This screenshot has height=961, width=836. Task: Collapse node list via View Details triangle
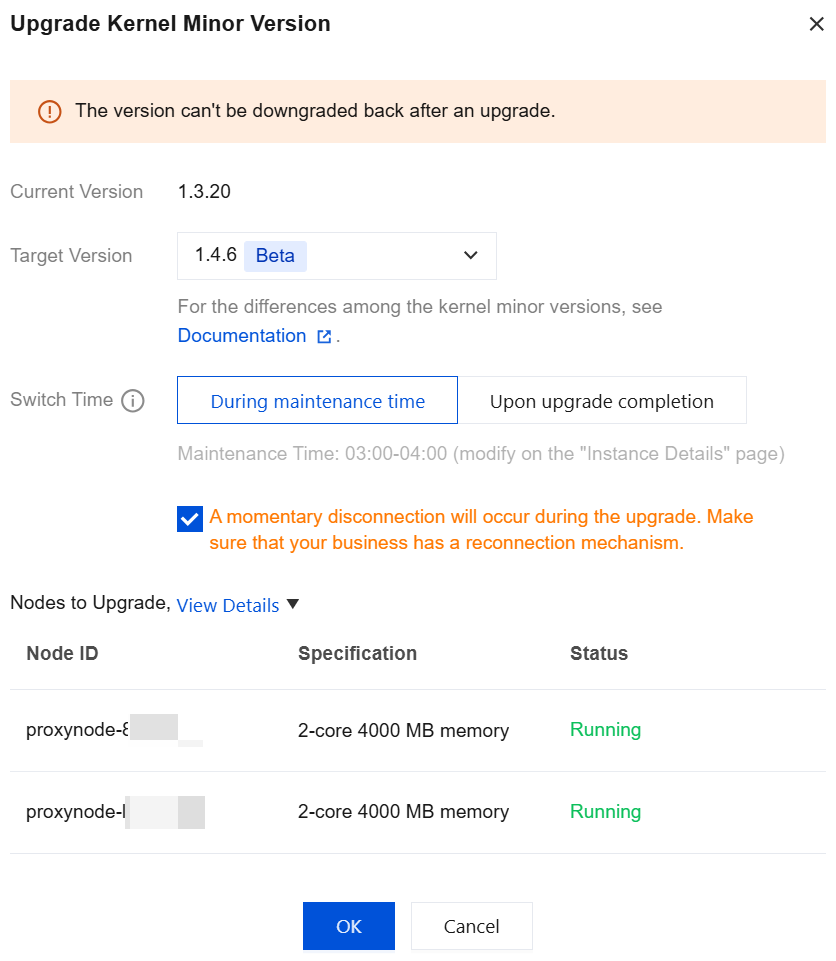click(293, 604)
